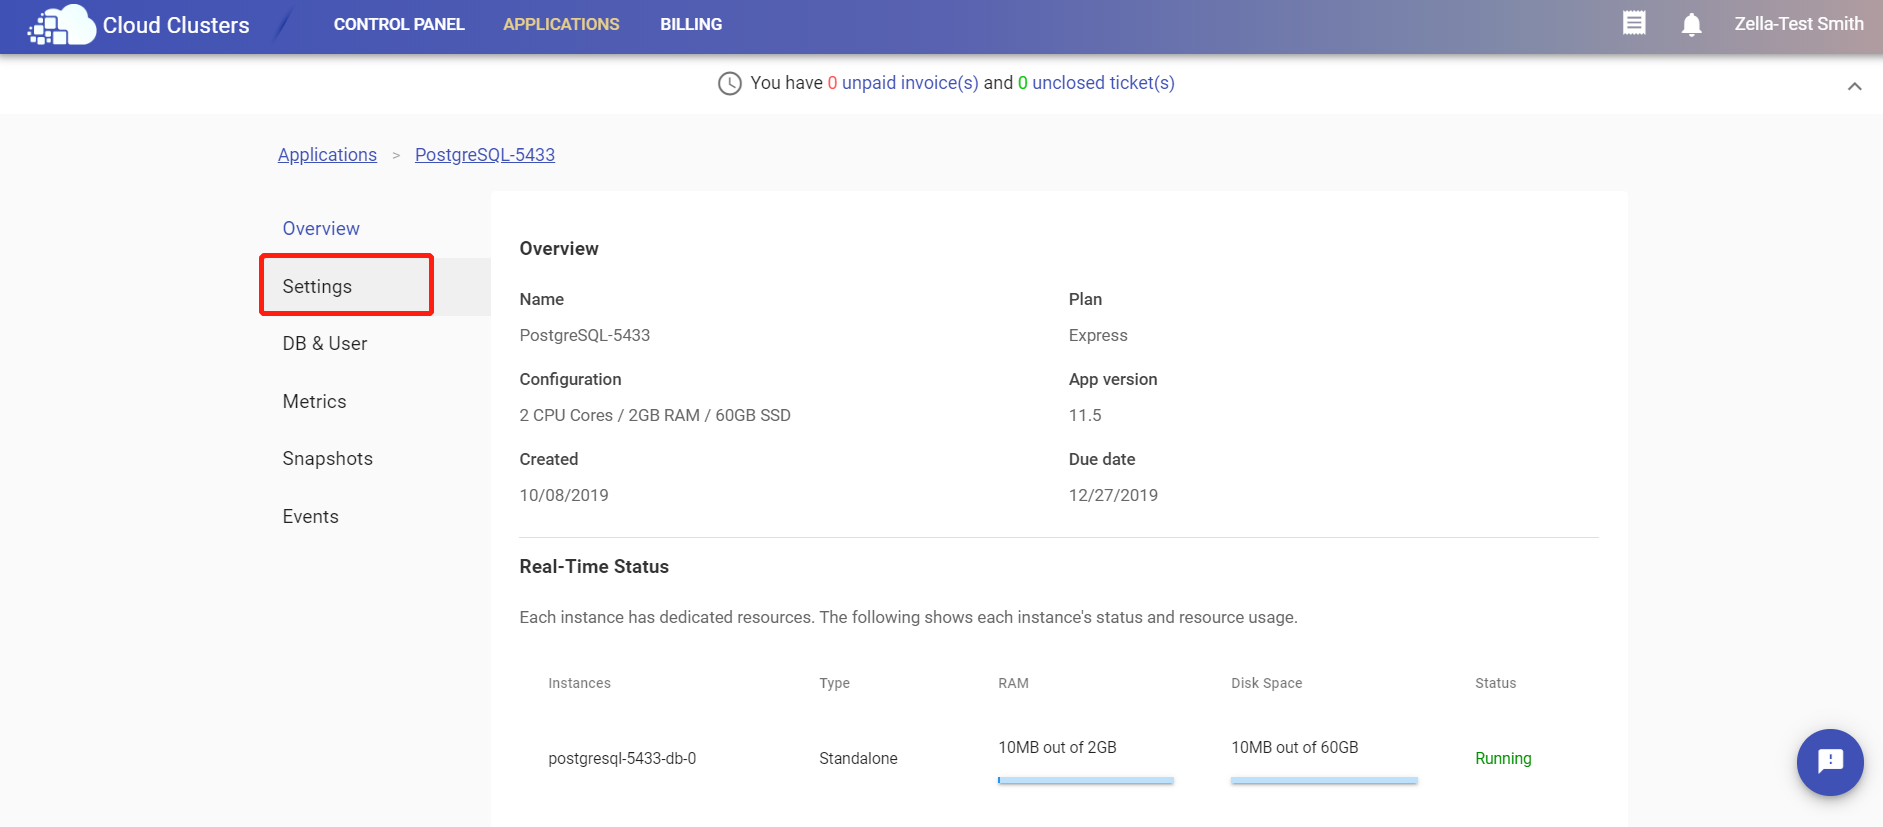This screenshot has height=827, width=1883.
Task: Click the Type column header
Action: [834, 684]
